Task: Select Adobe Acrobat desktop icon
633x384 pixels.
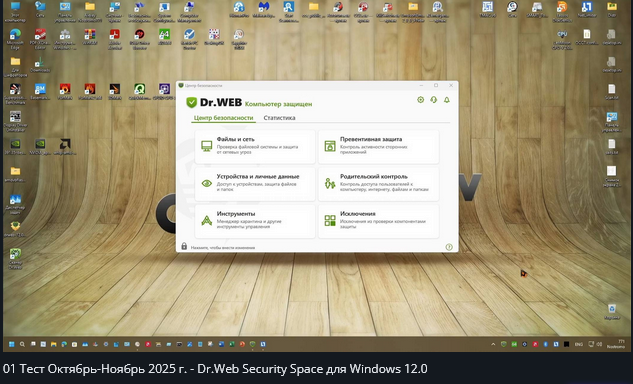Action: (115, 39)
